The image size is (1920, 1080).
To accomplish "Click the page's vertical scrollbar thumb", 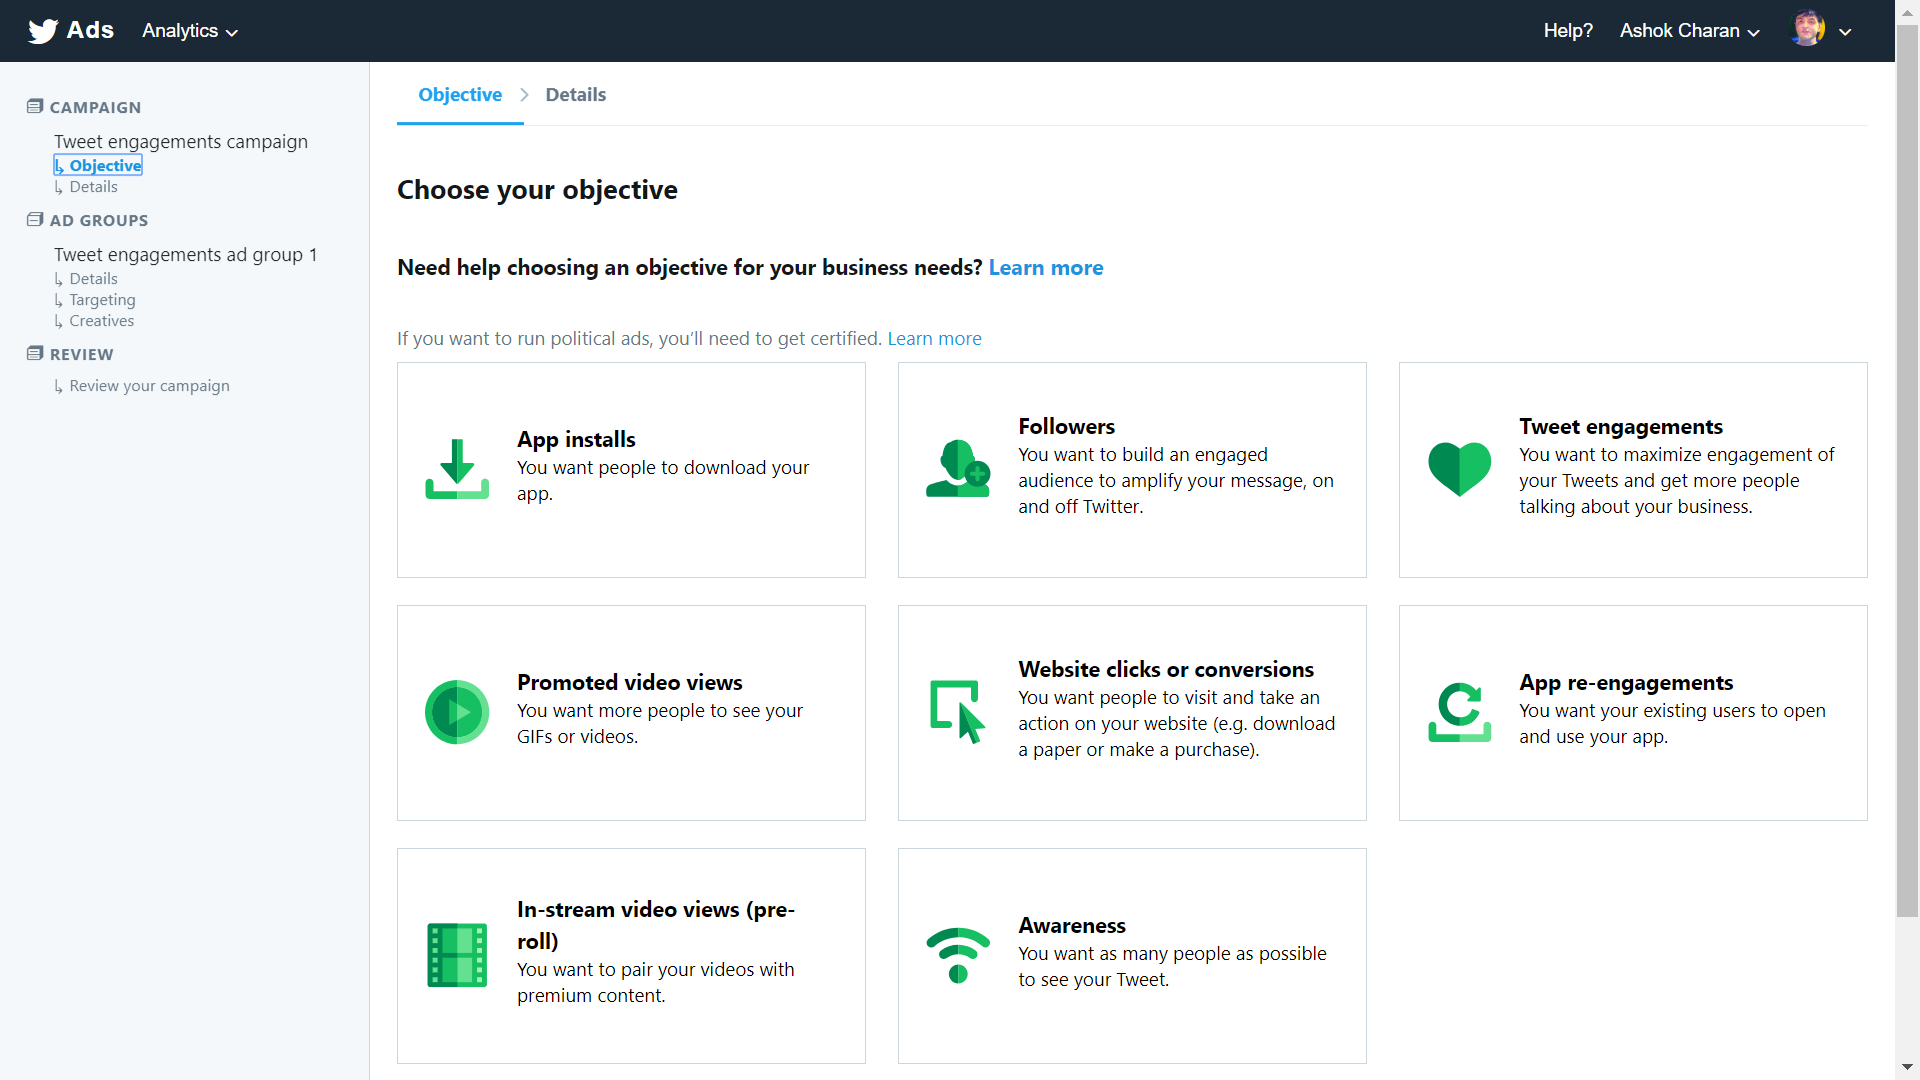I will click(x=1907, y=470).
